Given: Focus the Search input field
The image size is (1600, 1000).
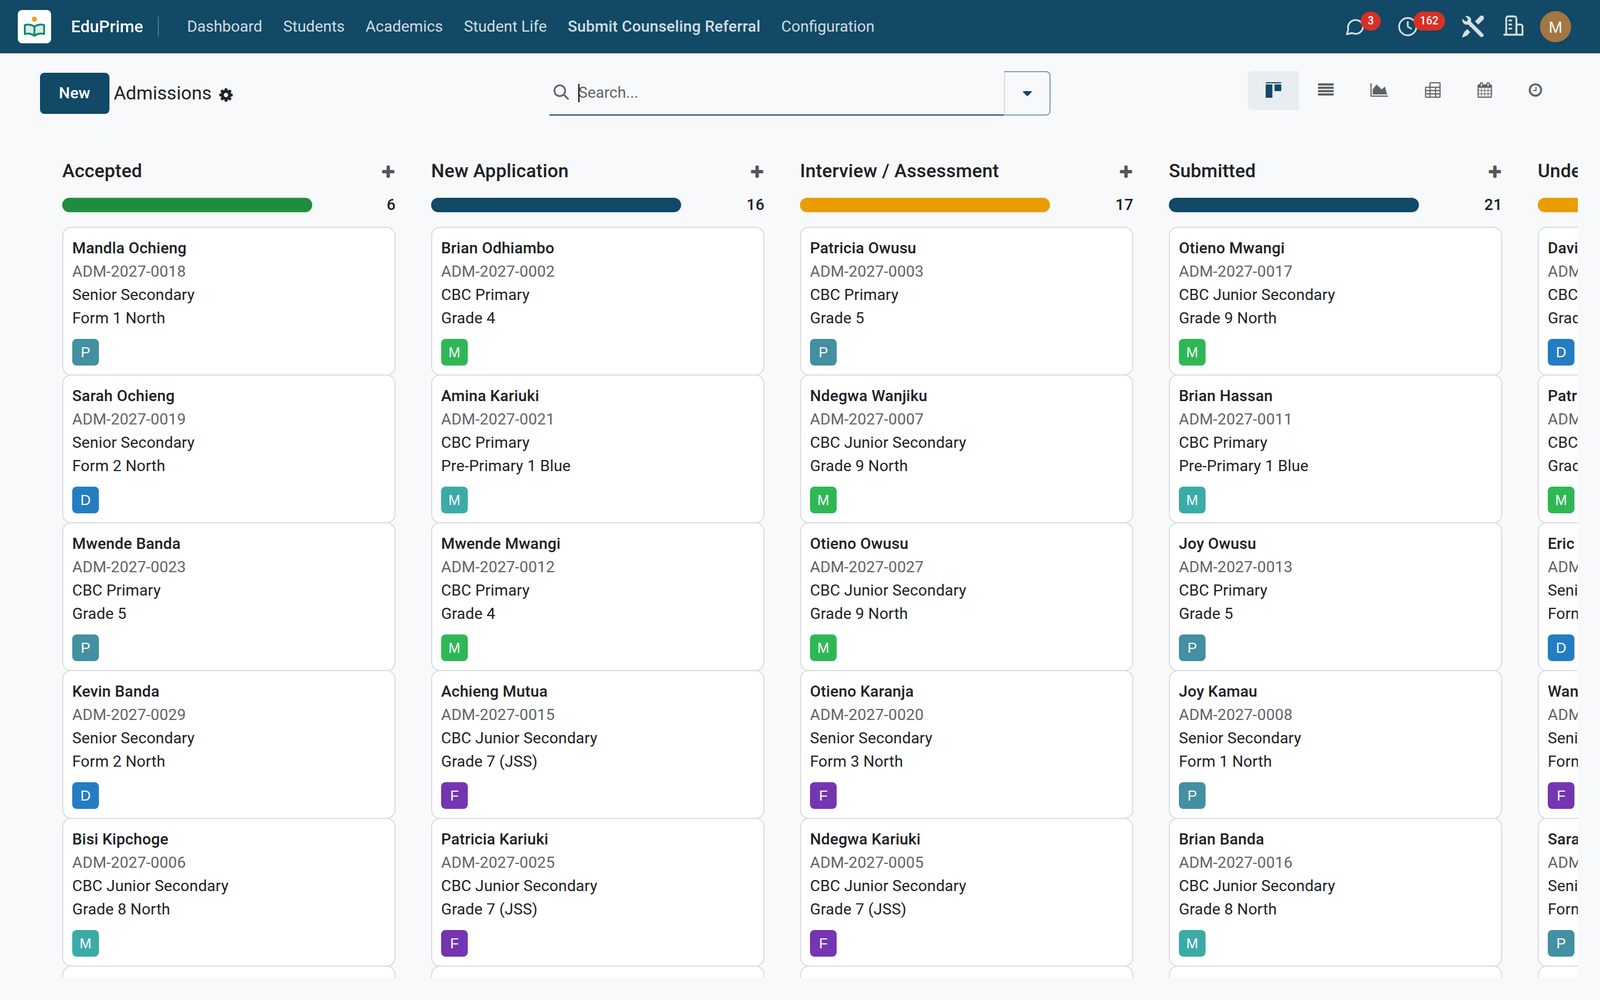Looking at the screenshot, I should pyautogui.click(x=788, y=92).
